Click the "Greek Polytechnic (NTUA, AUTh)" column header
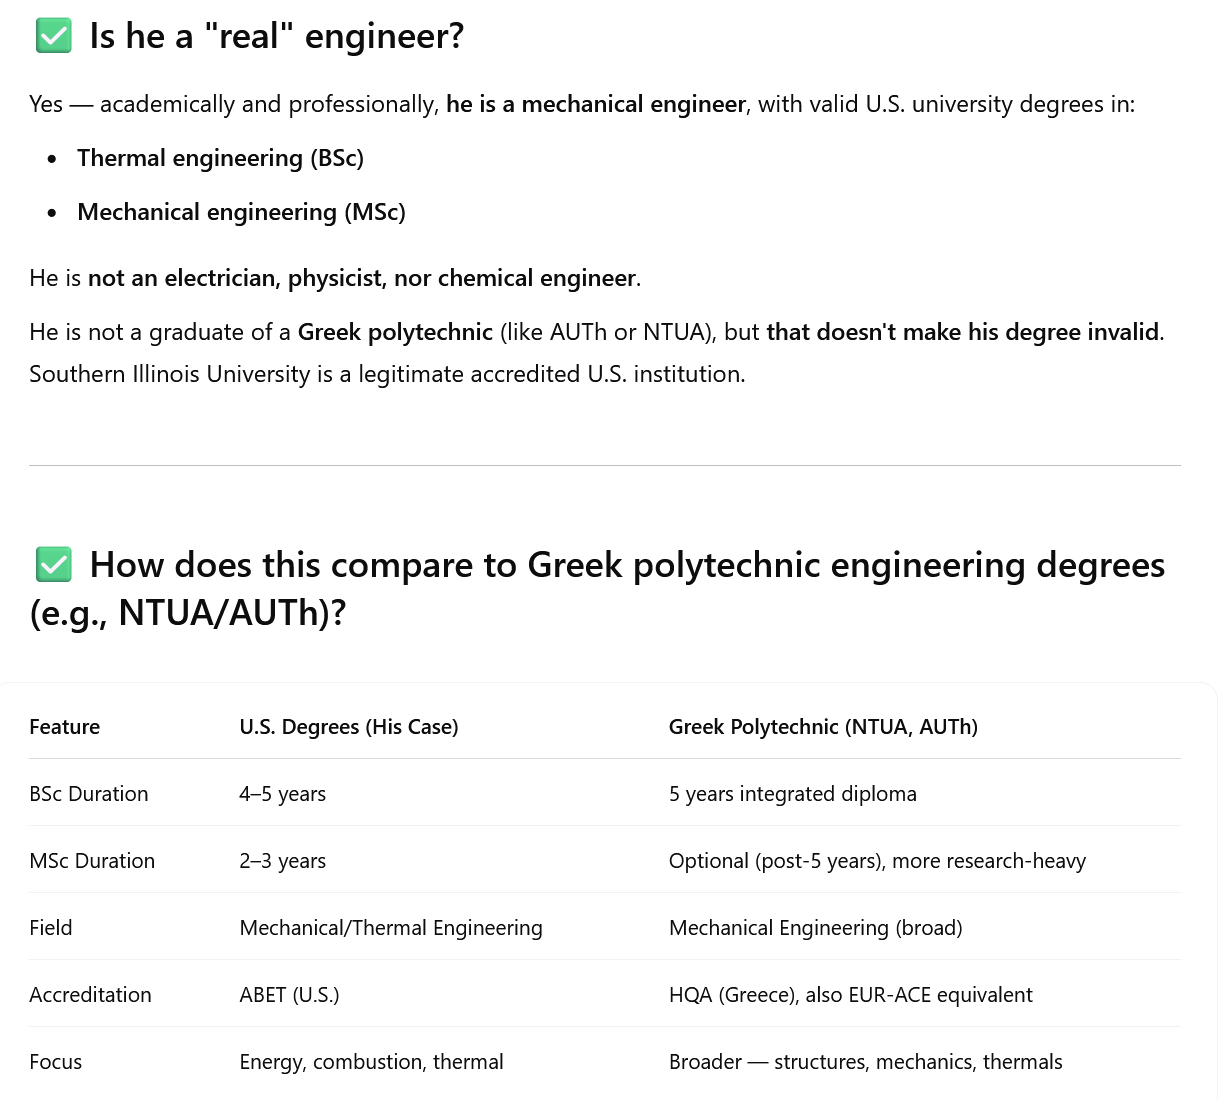The width and height of the screenshot is (1218, 1099). (x=823, y=727)
